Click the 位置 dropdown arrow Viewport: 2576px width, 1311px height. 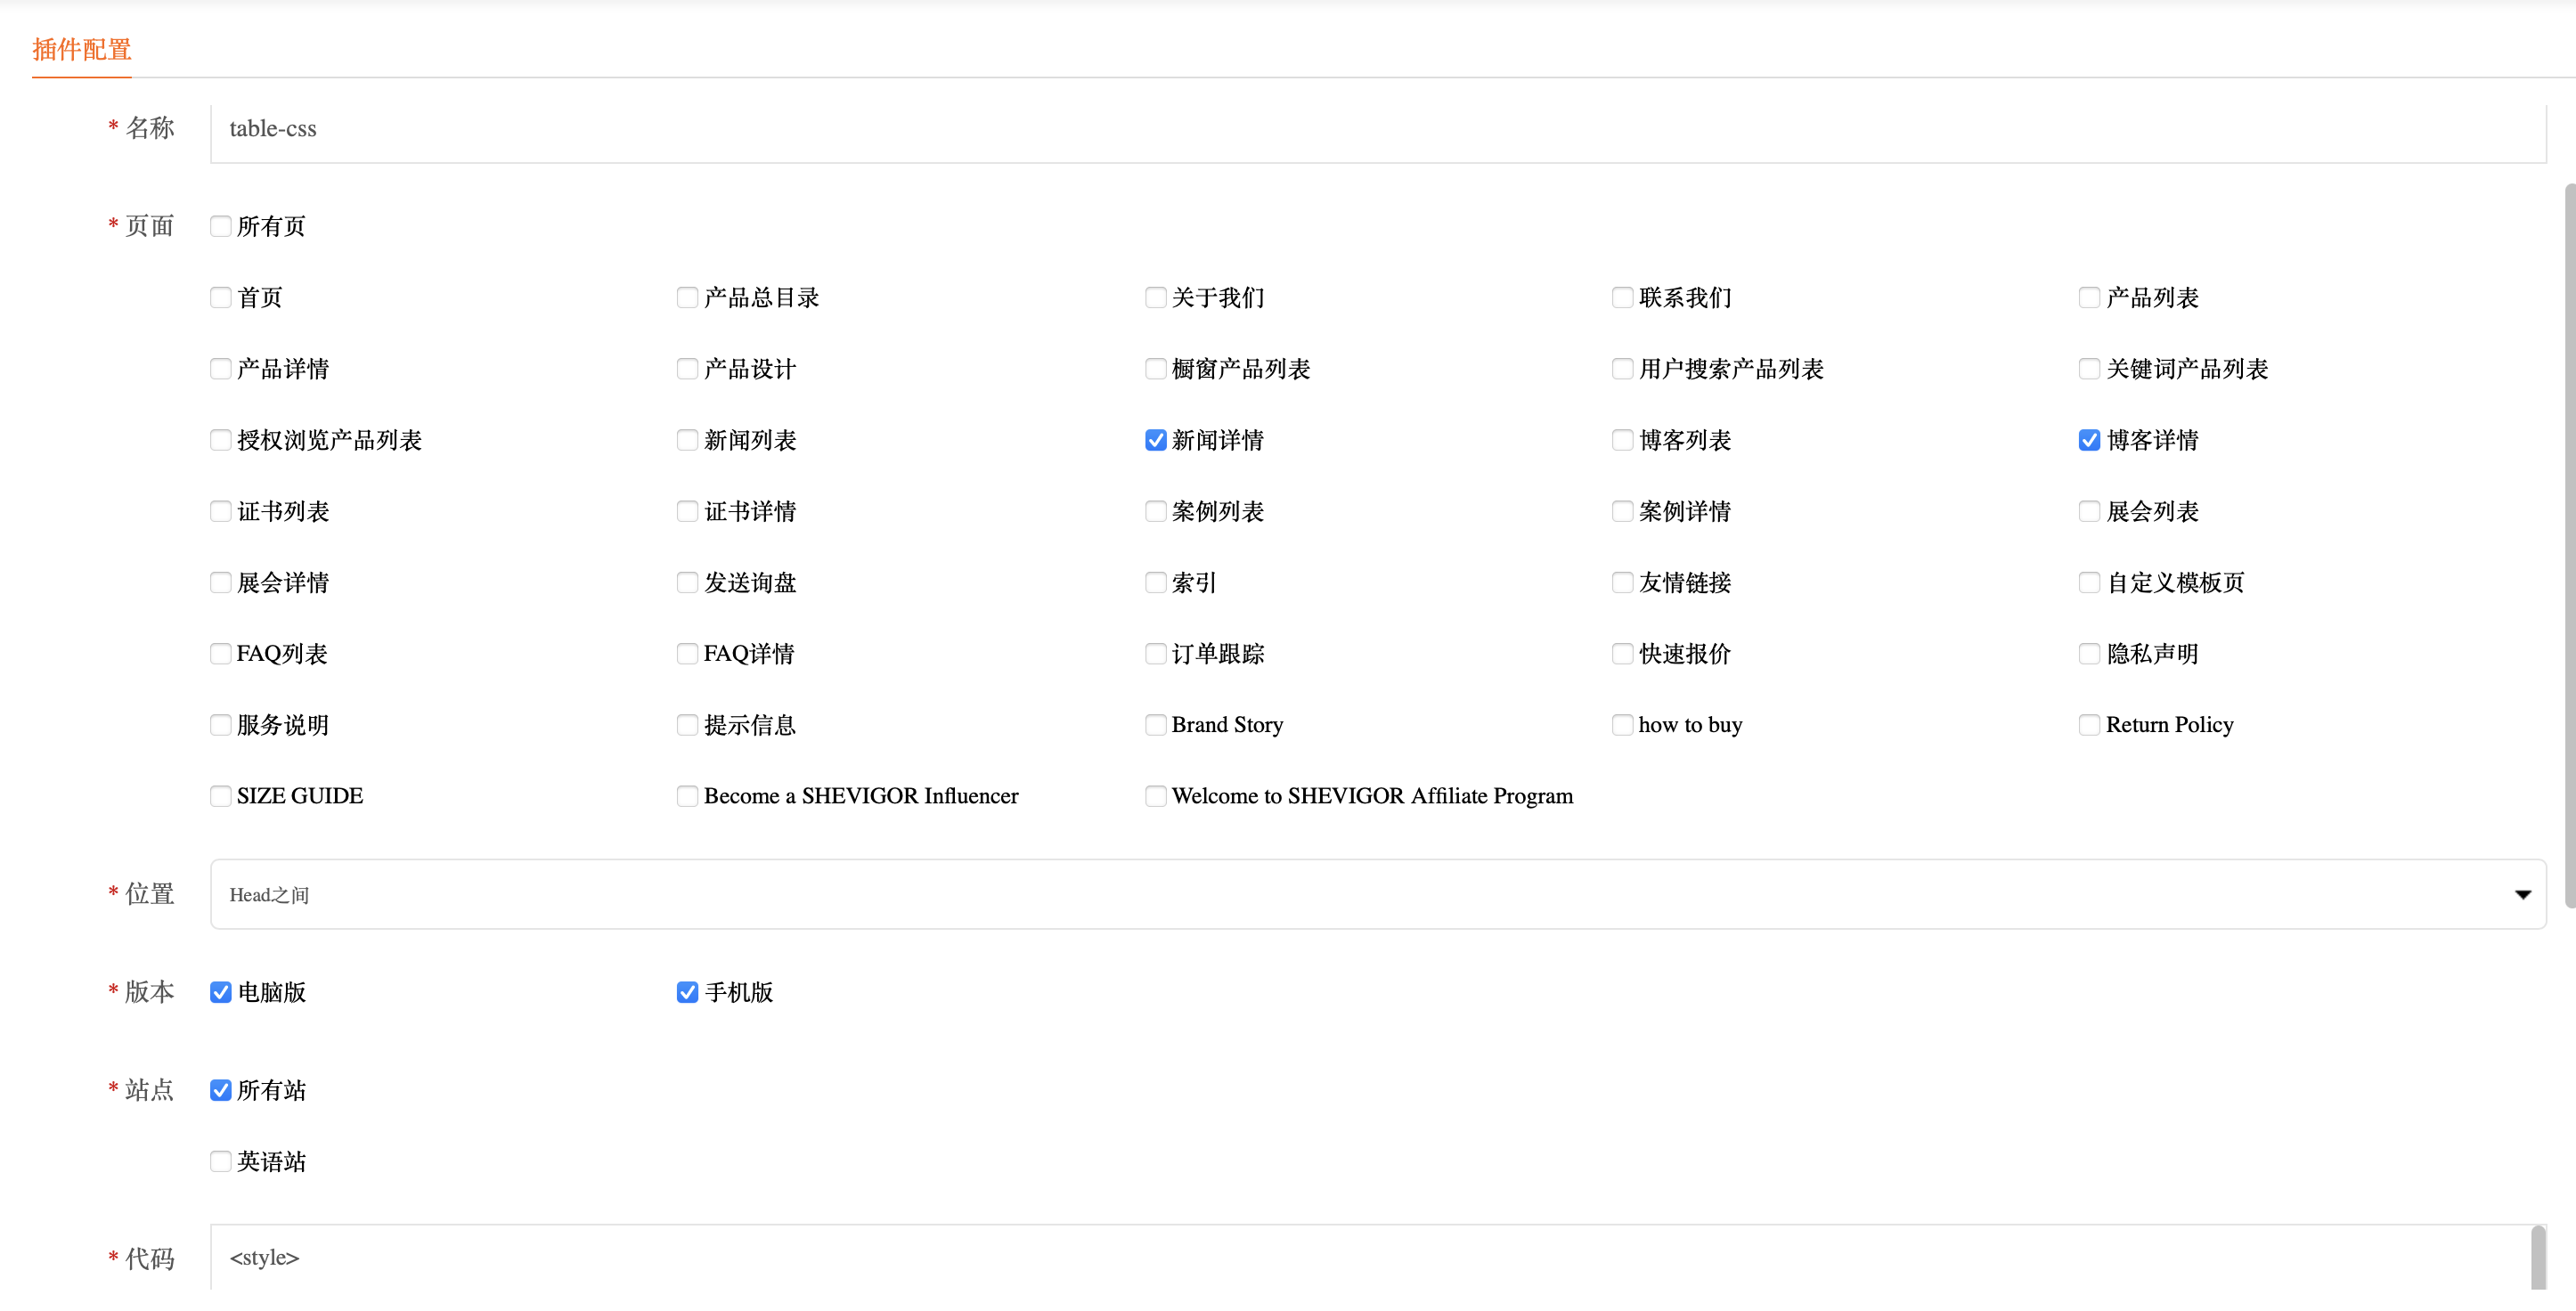[x=2522, y=895]
